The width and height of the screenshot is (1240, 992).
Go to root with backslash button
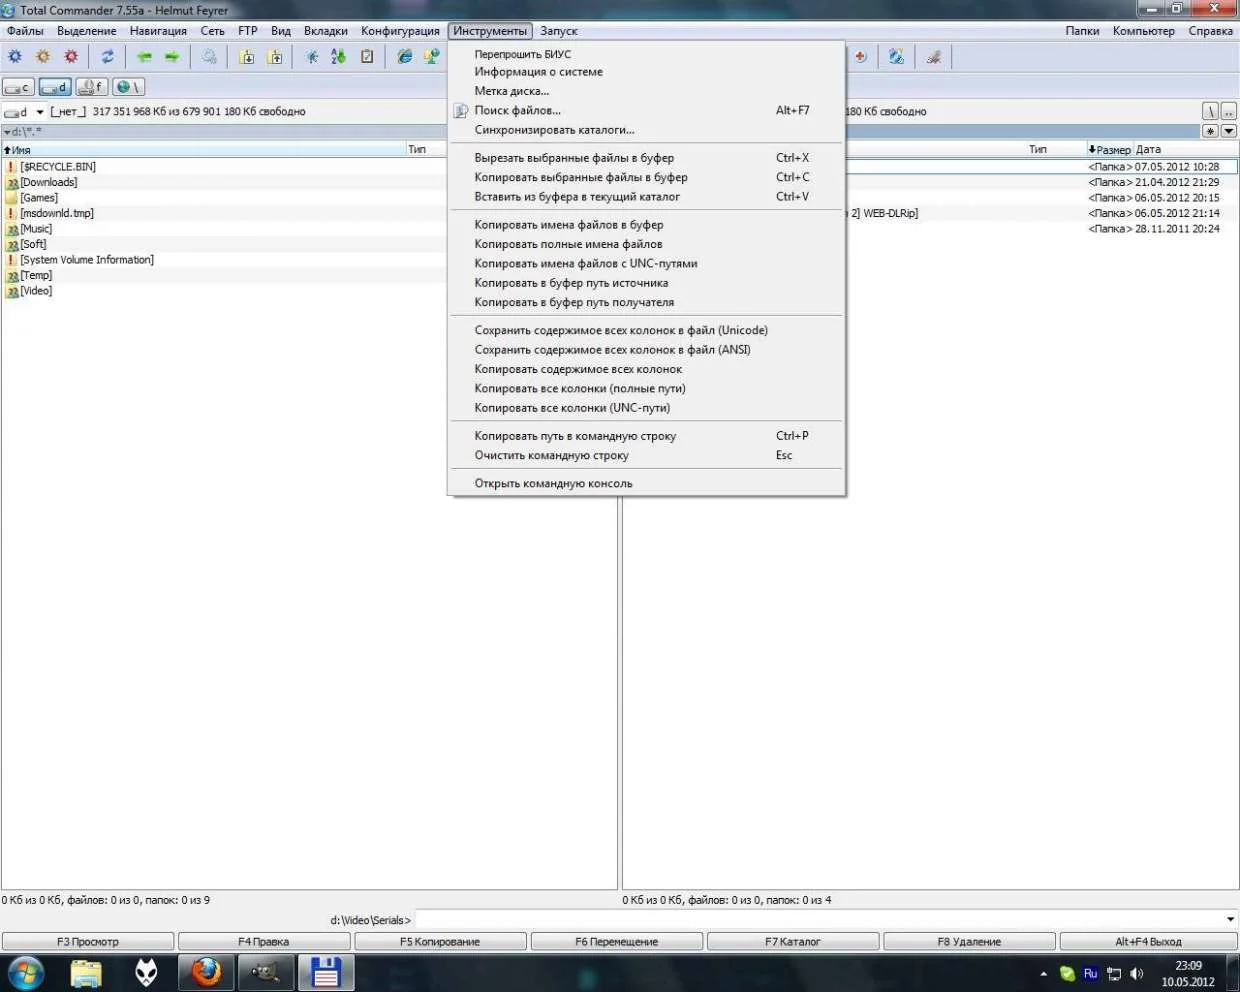click(x=1210, y=112)
